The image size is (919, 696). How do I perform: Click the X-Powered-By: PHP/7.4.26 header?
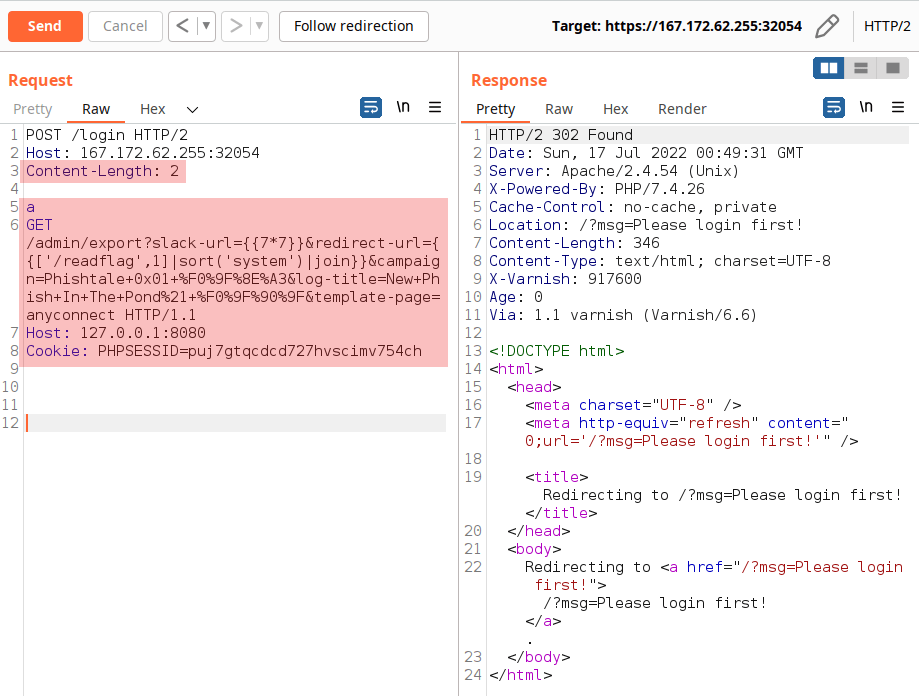597,189
